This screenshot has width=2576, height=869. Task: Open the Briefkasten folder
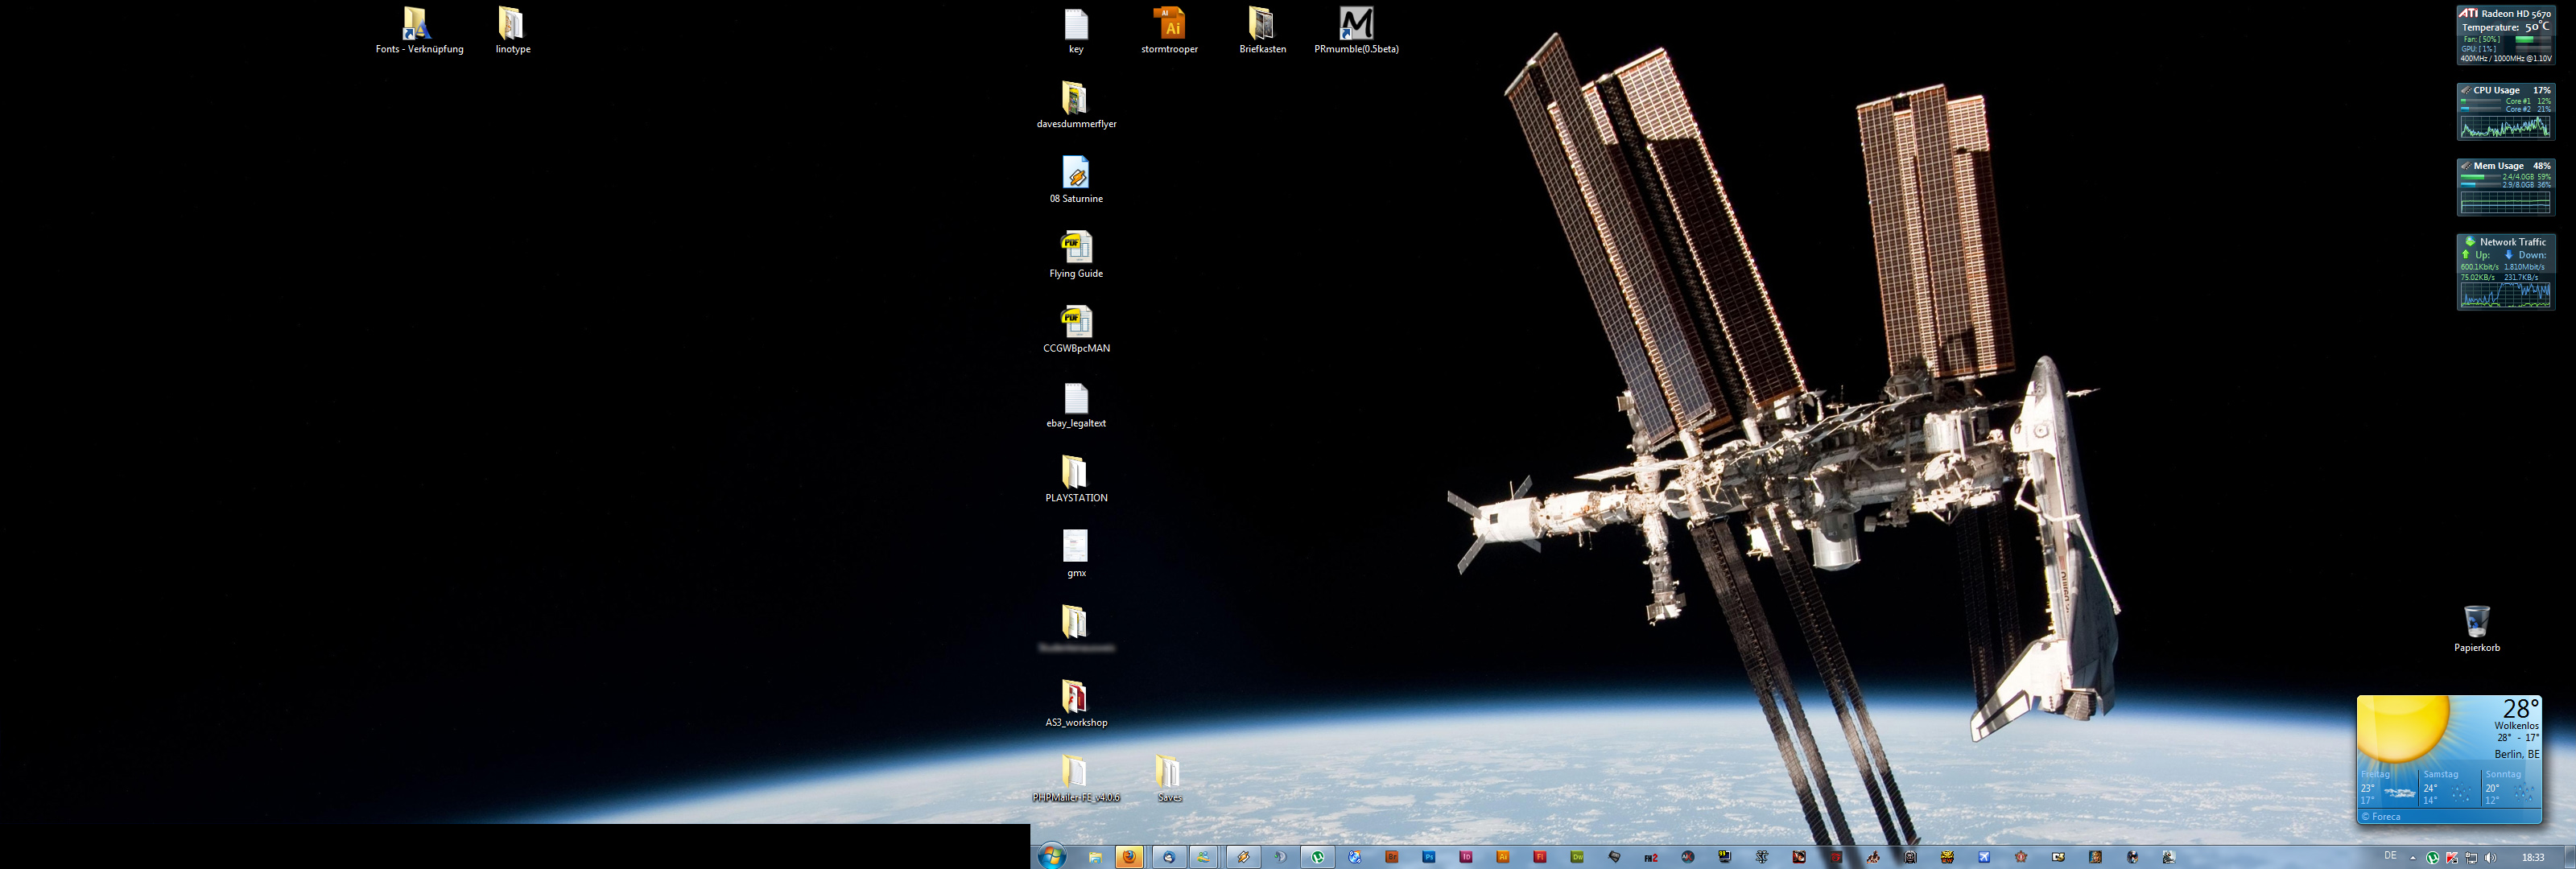(1262, 30)
